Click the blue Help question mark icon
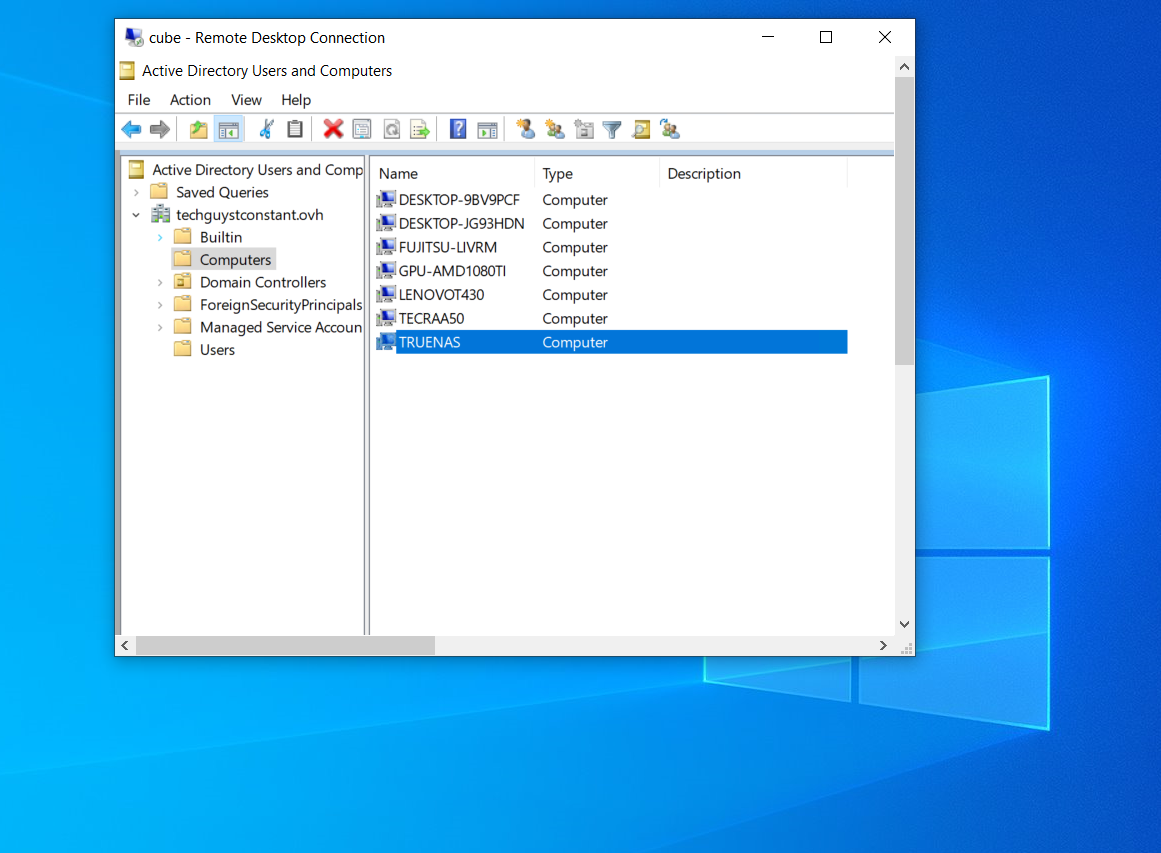1161x853 pixels. pyautogui.click(x=458, y=129)
